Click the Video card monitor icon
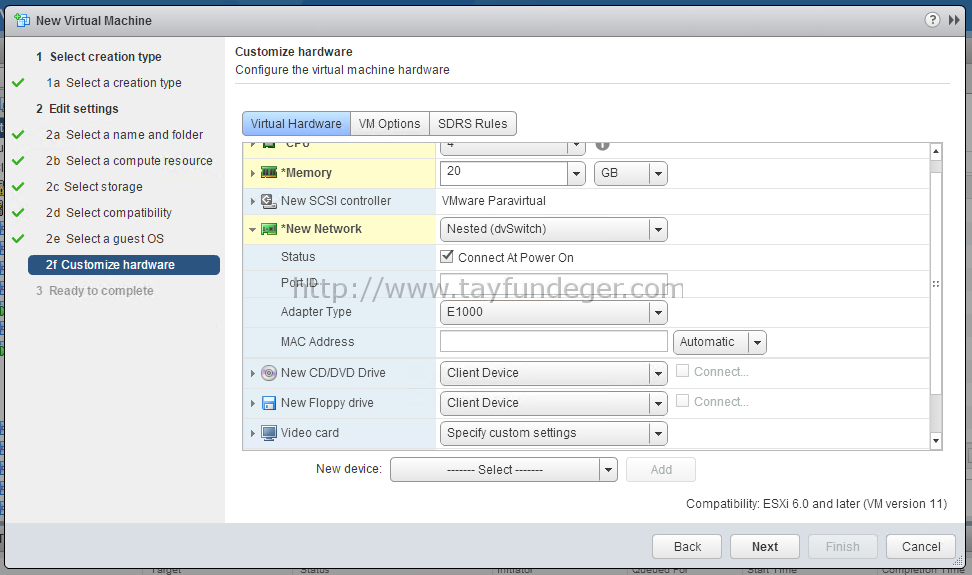 click(x=268, y=433)
